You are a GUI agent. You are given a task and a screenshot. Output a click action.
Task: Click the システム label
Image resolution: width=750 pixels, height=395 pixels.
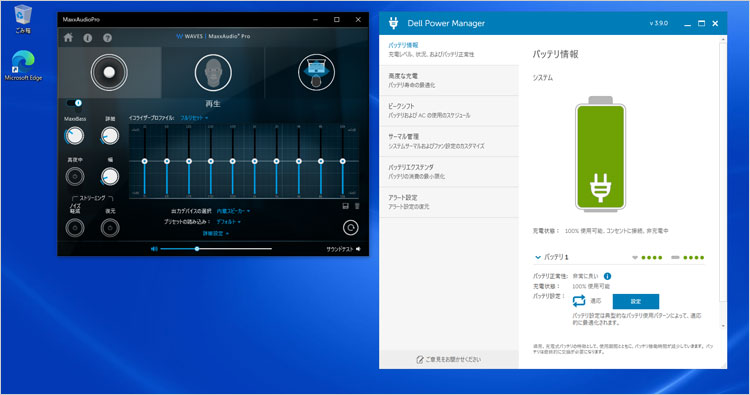click(543, 77)
